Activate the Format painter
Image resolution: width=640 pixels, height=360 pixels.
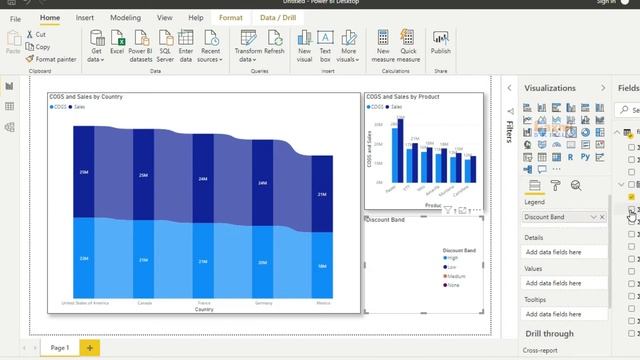(51, 59)
